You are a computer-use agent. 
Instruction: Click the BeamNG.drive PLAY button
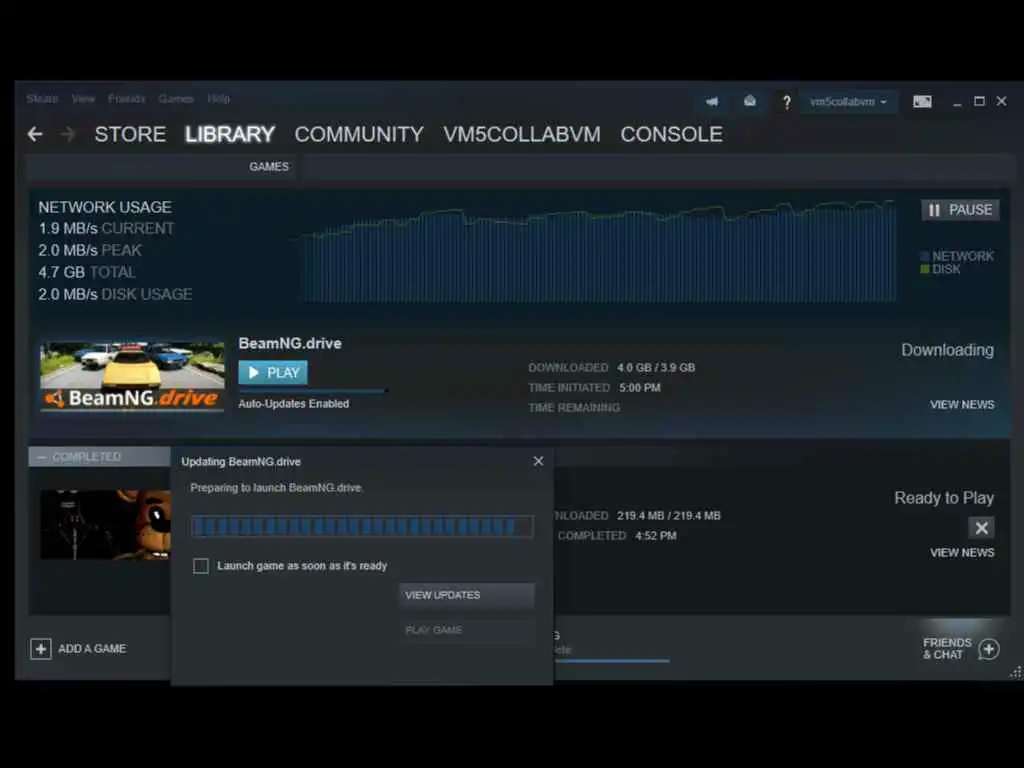[273, 372]
